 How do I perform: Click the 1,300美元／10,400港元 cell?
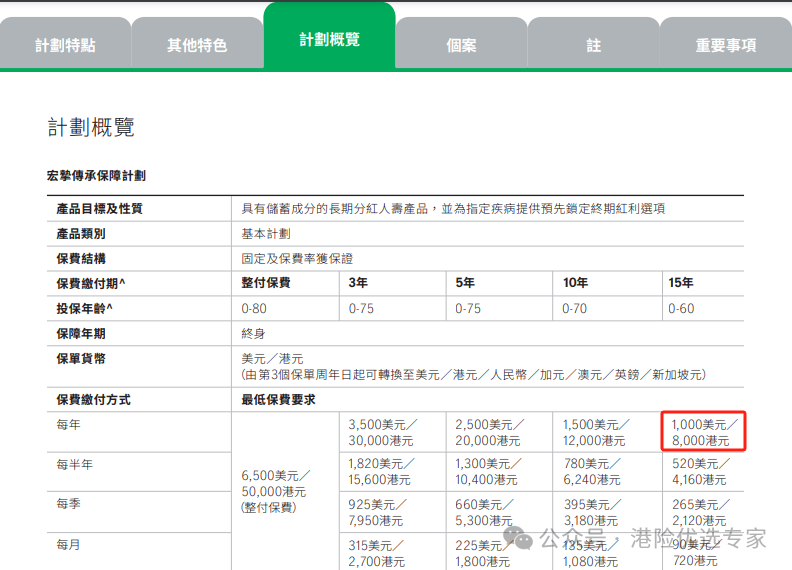coord(488,471)
